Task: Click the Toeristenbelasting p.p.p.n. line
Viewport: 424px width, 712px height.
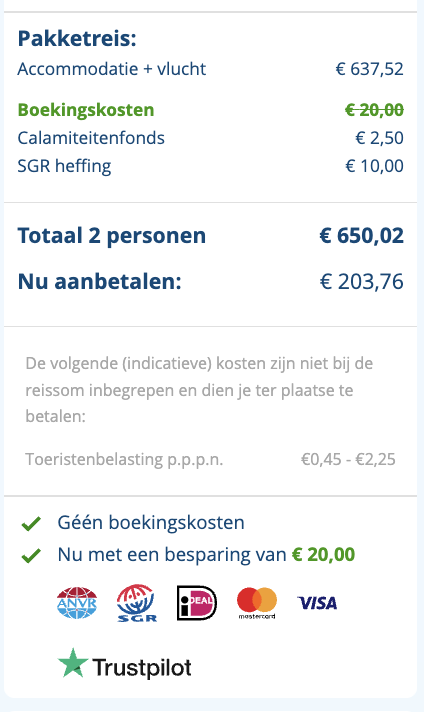Action: coord(210,460)
